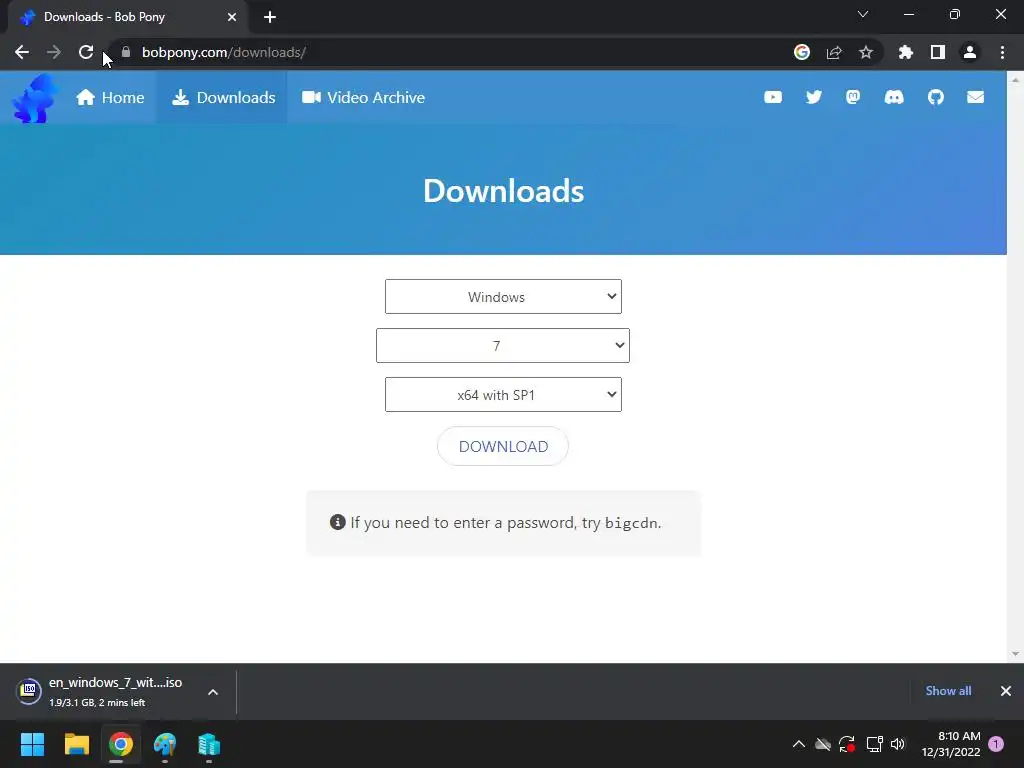Click the Bob Pony site logo

[35, 98]
